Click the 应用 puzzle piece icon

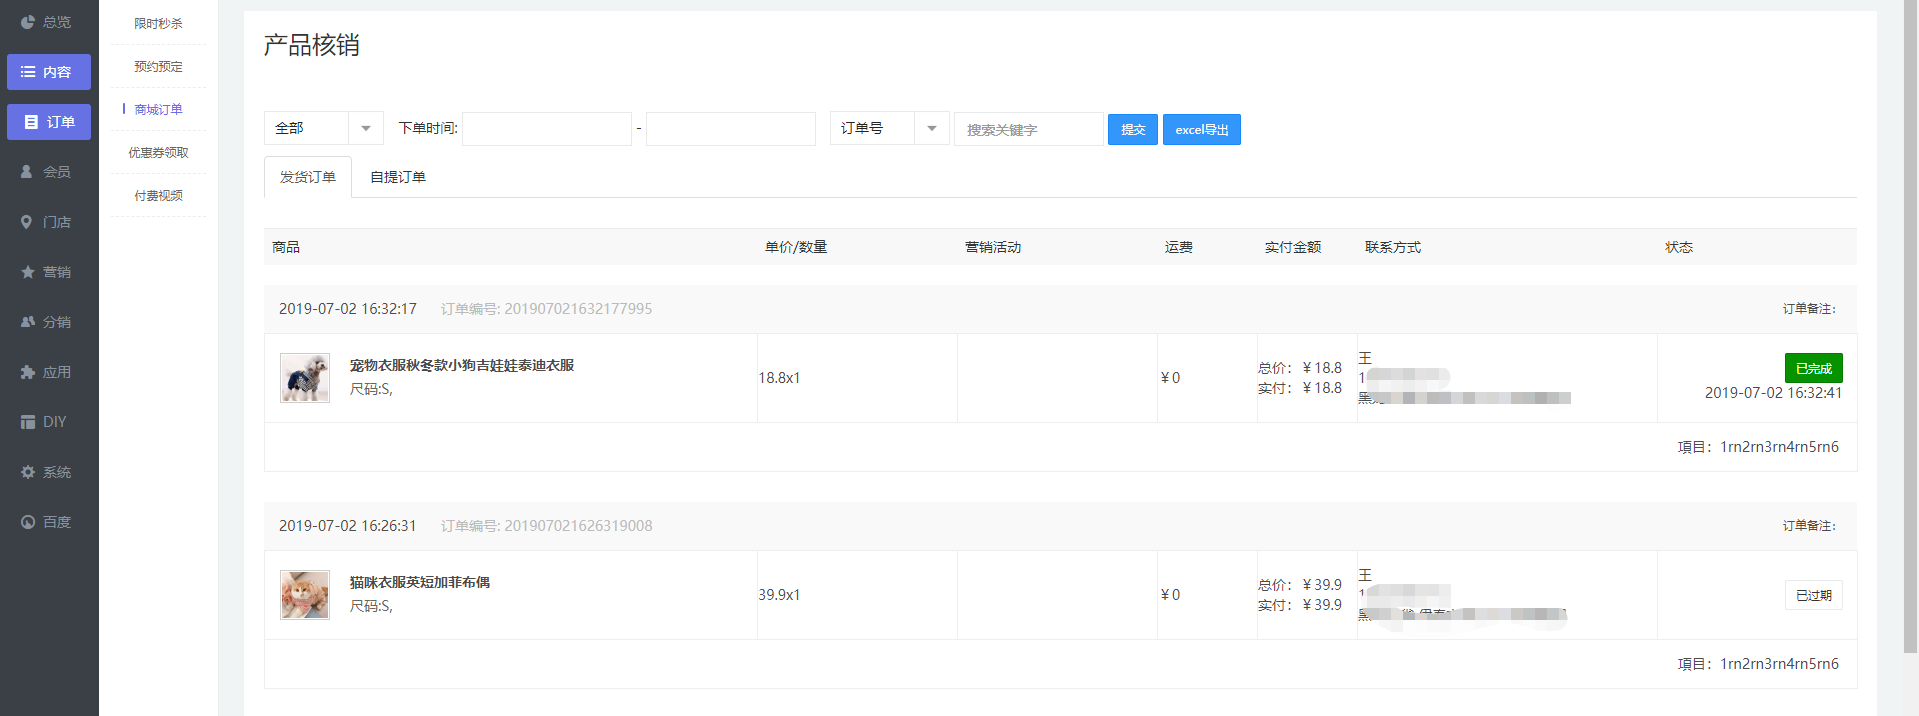point(28,372)
